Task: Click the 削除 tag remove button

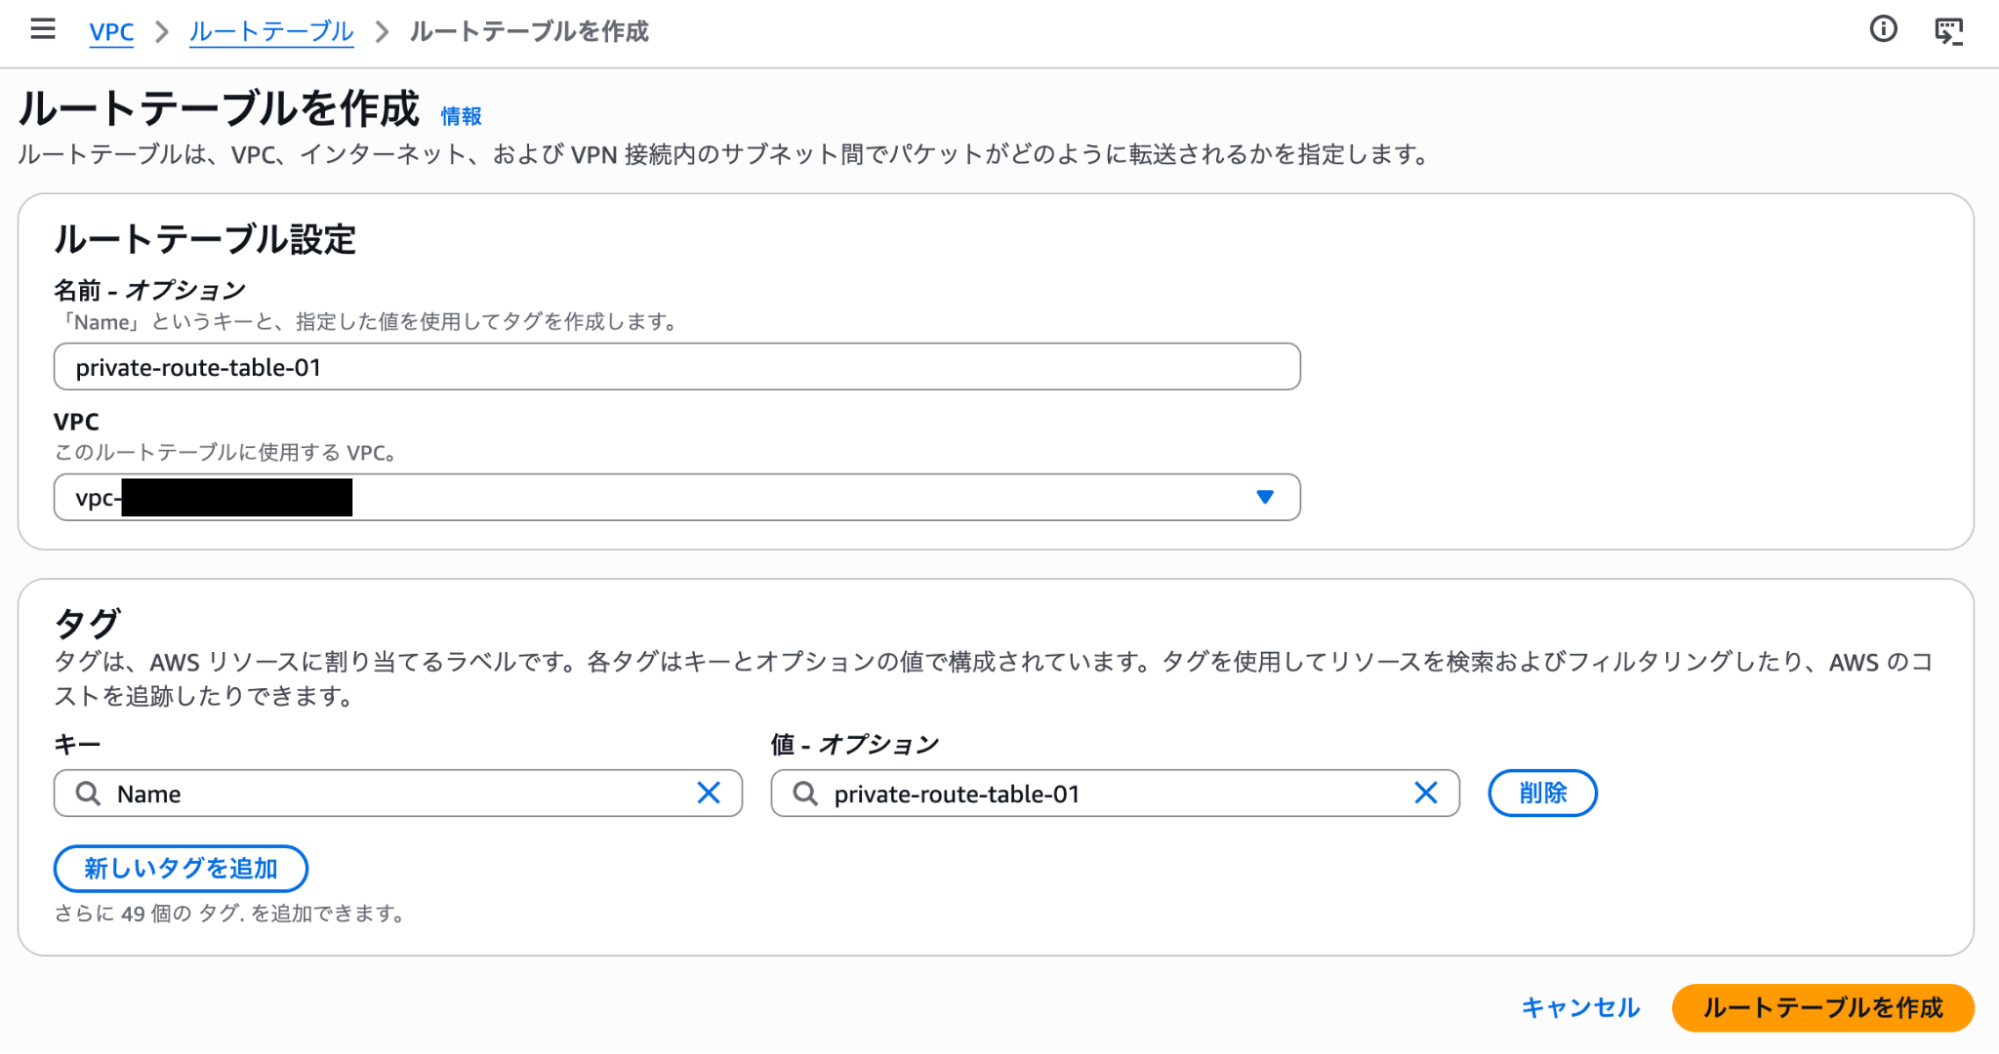Action: tap(1542, 793)
